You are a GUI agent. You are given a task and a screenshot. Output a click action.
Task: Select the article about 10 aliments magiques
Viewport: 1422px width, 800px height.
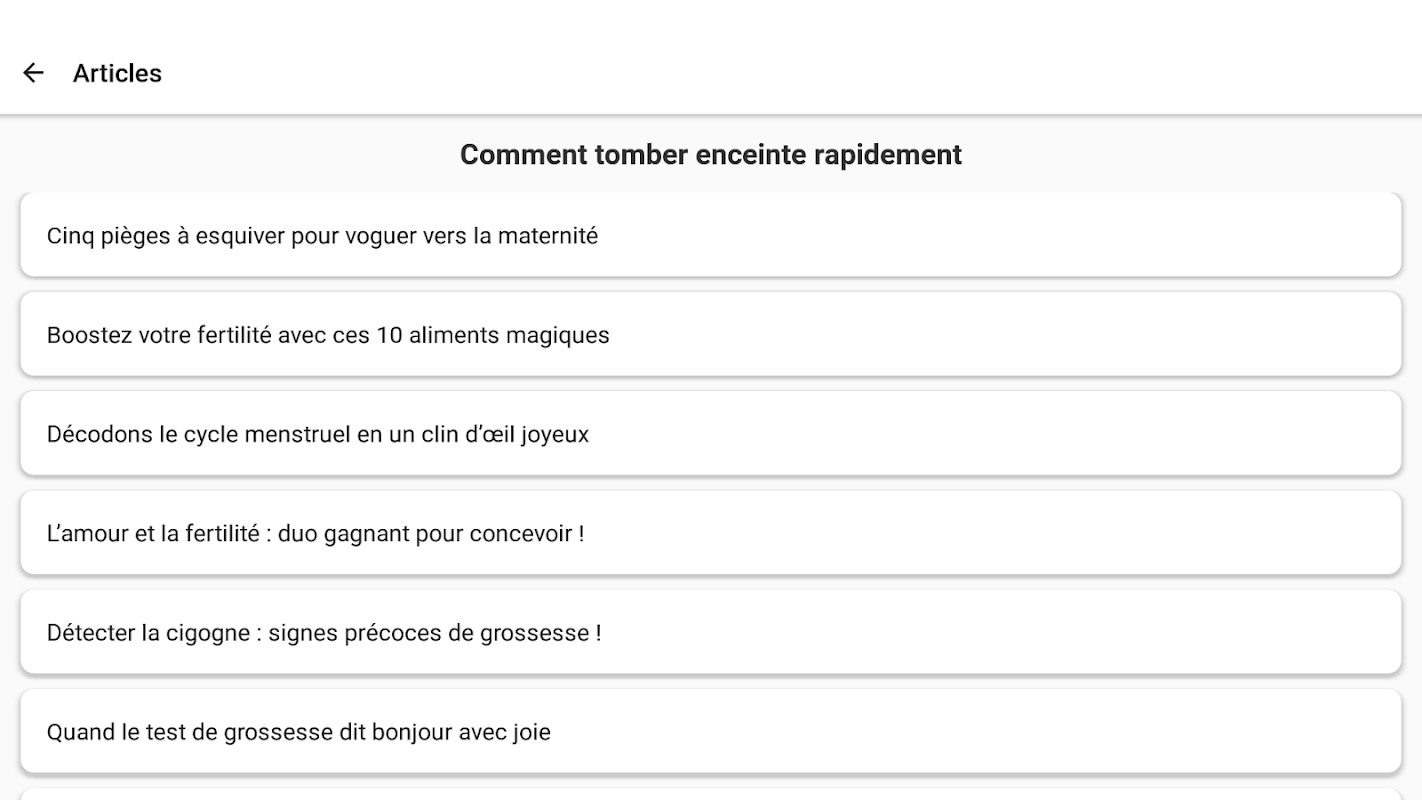pos(328,335)
